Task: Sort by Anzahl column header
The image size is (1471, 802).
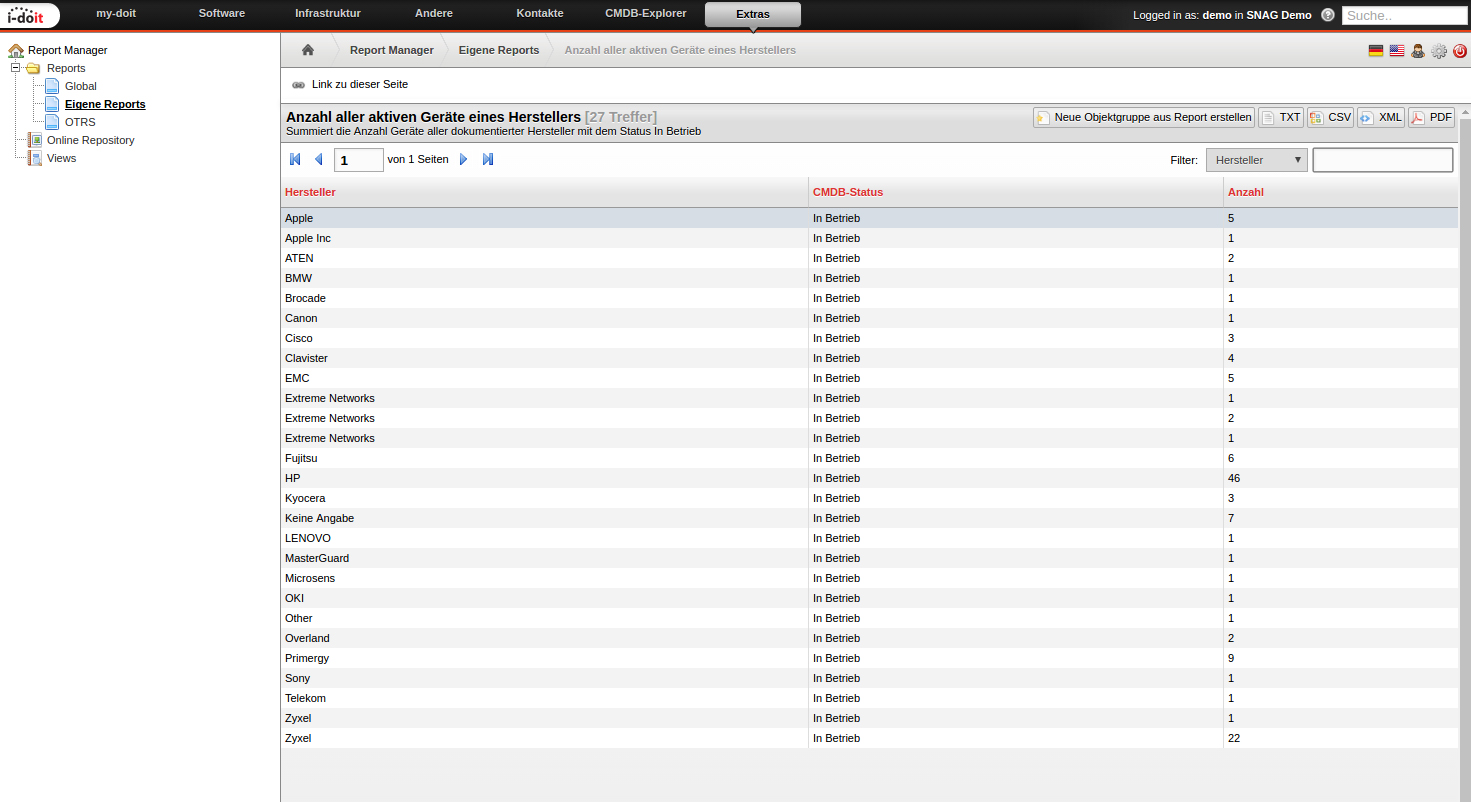Action: (1246, 192)
